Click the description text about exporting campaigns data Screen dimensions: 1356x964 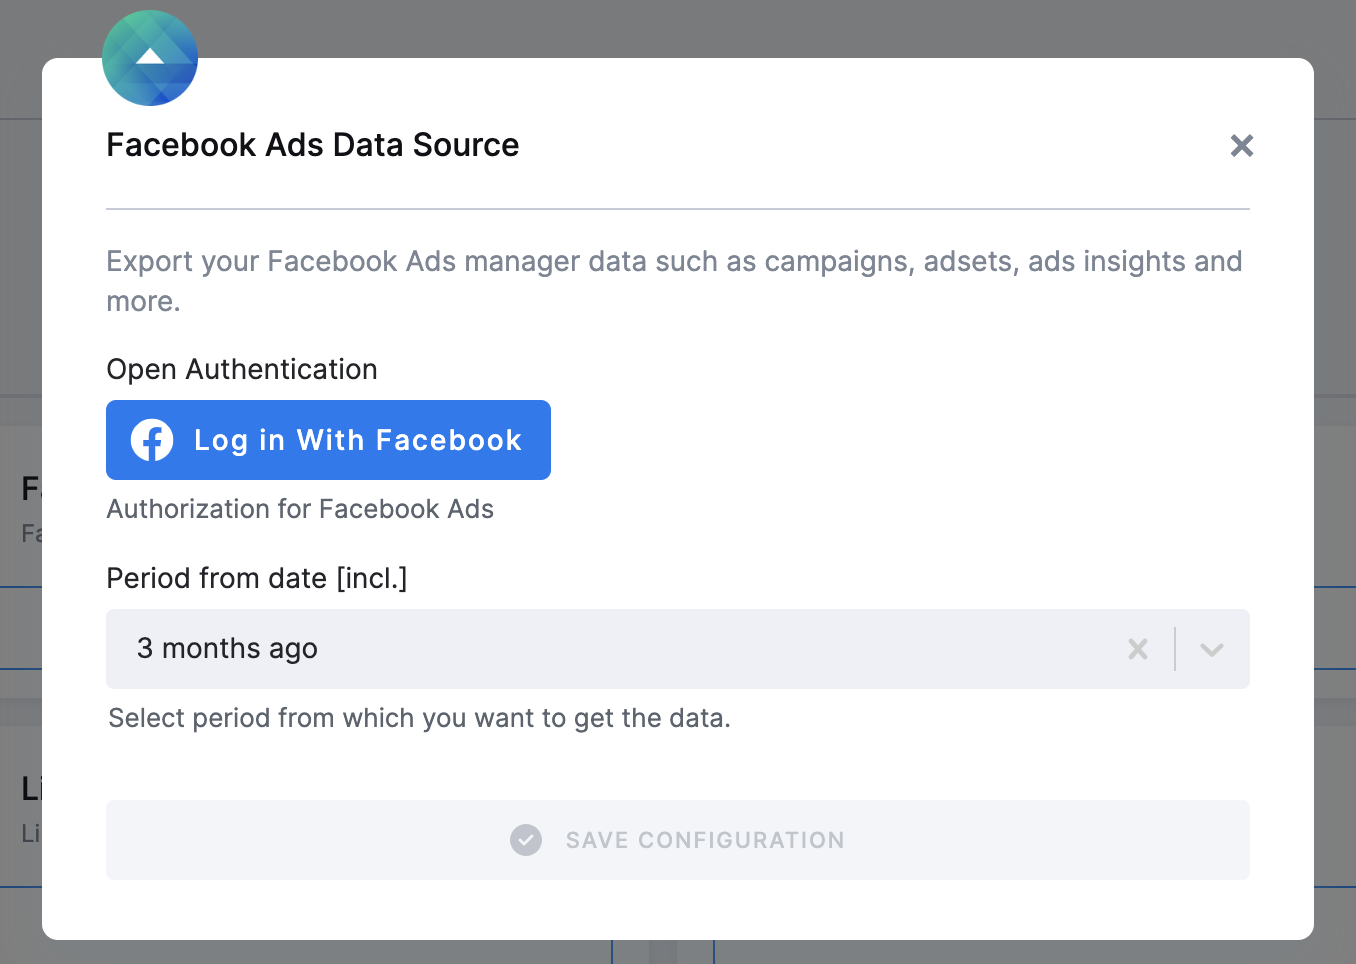pyautogui.click(x=674, y=281)
